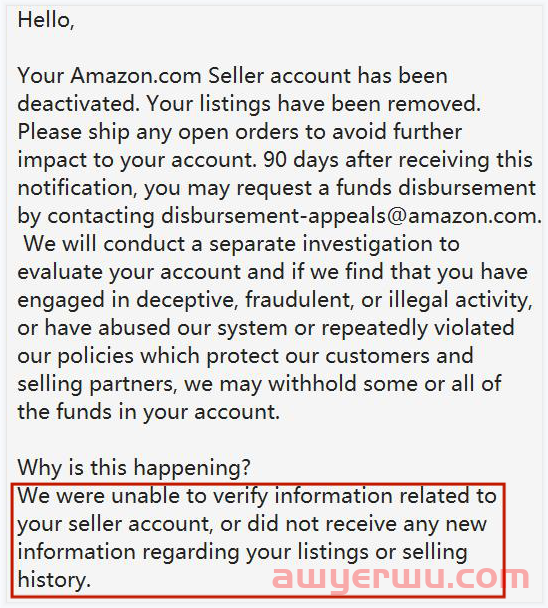This screenshot has height=608, width=548.
Task: Click the disbursement-appeals@amazon.com email address
Action: click(351, 216)
